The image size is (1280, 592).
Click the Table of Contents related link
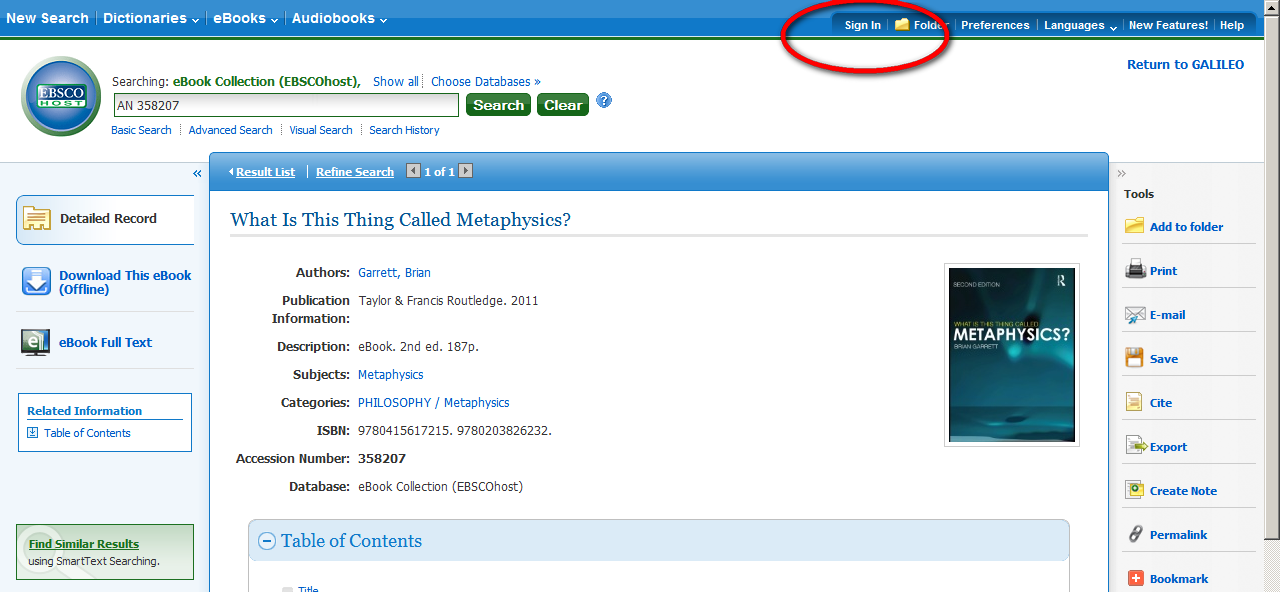tap(87, 433)
